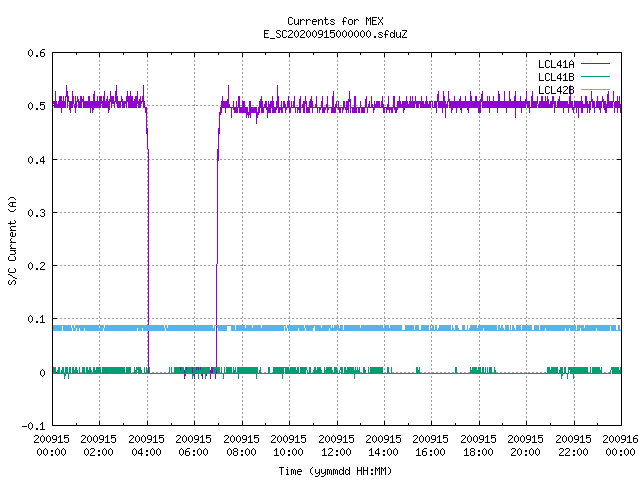
Task: Click the 200916 00:00 x-axis tick label
Action: [x=620, y=445]
